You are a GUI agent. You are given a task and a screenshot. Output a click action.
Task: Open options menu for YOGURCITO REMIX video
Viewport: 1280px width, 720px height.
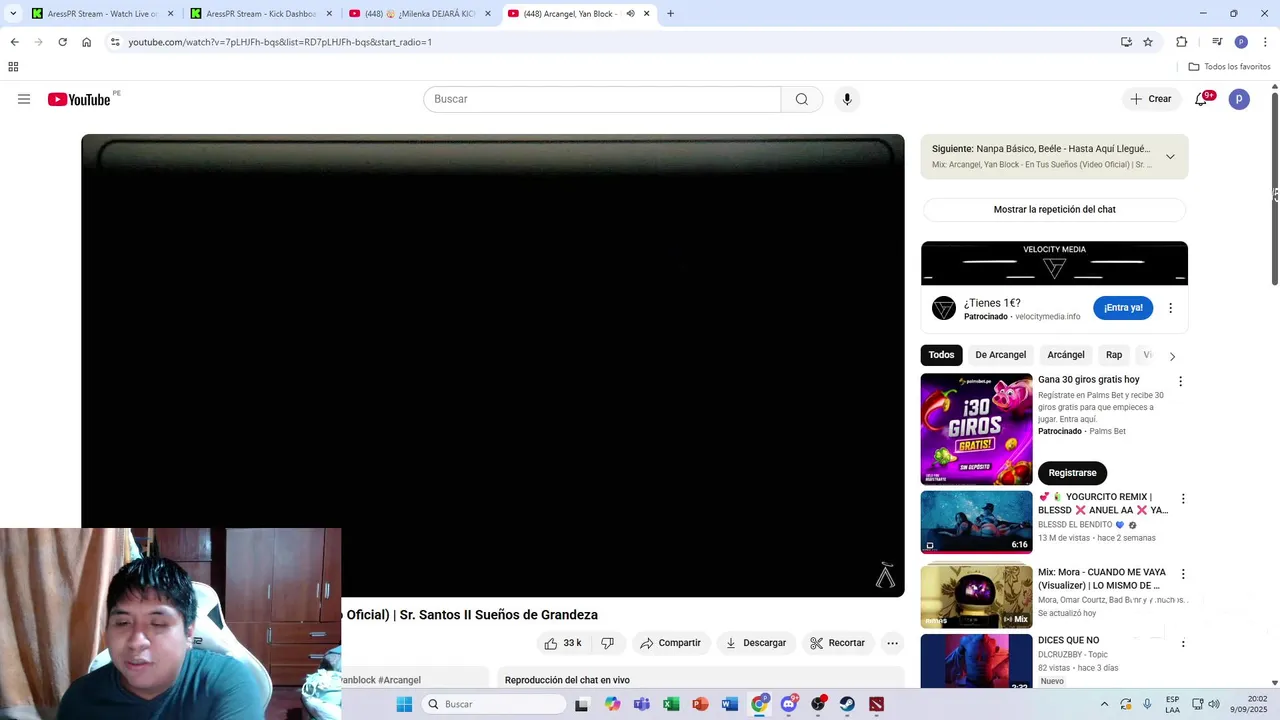coord(1183,498)
